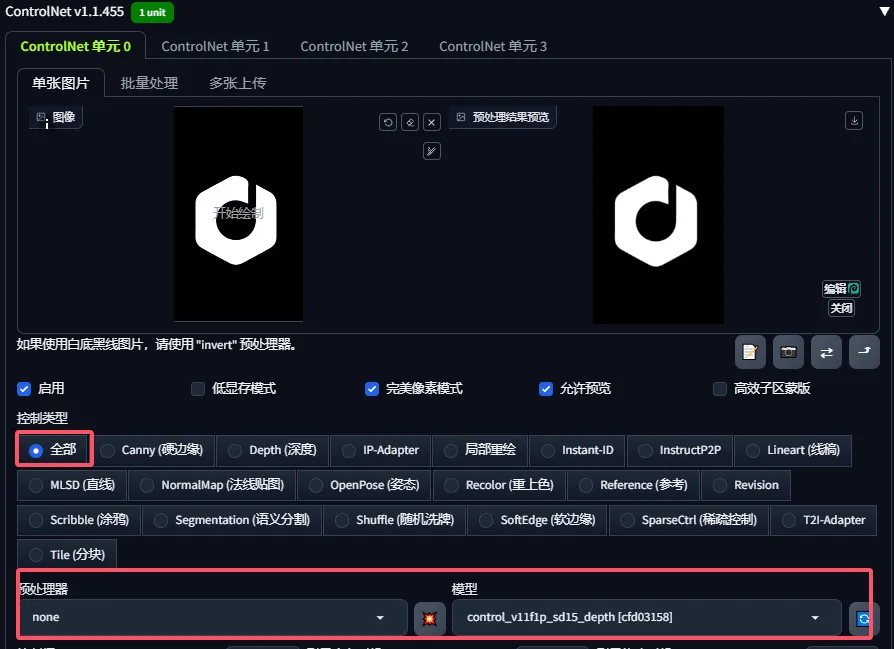The height and width of the screenshot is (649, 894).
Task: Click the camera icon to open webcam
Action: 788,352
